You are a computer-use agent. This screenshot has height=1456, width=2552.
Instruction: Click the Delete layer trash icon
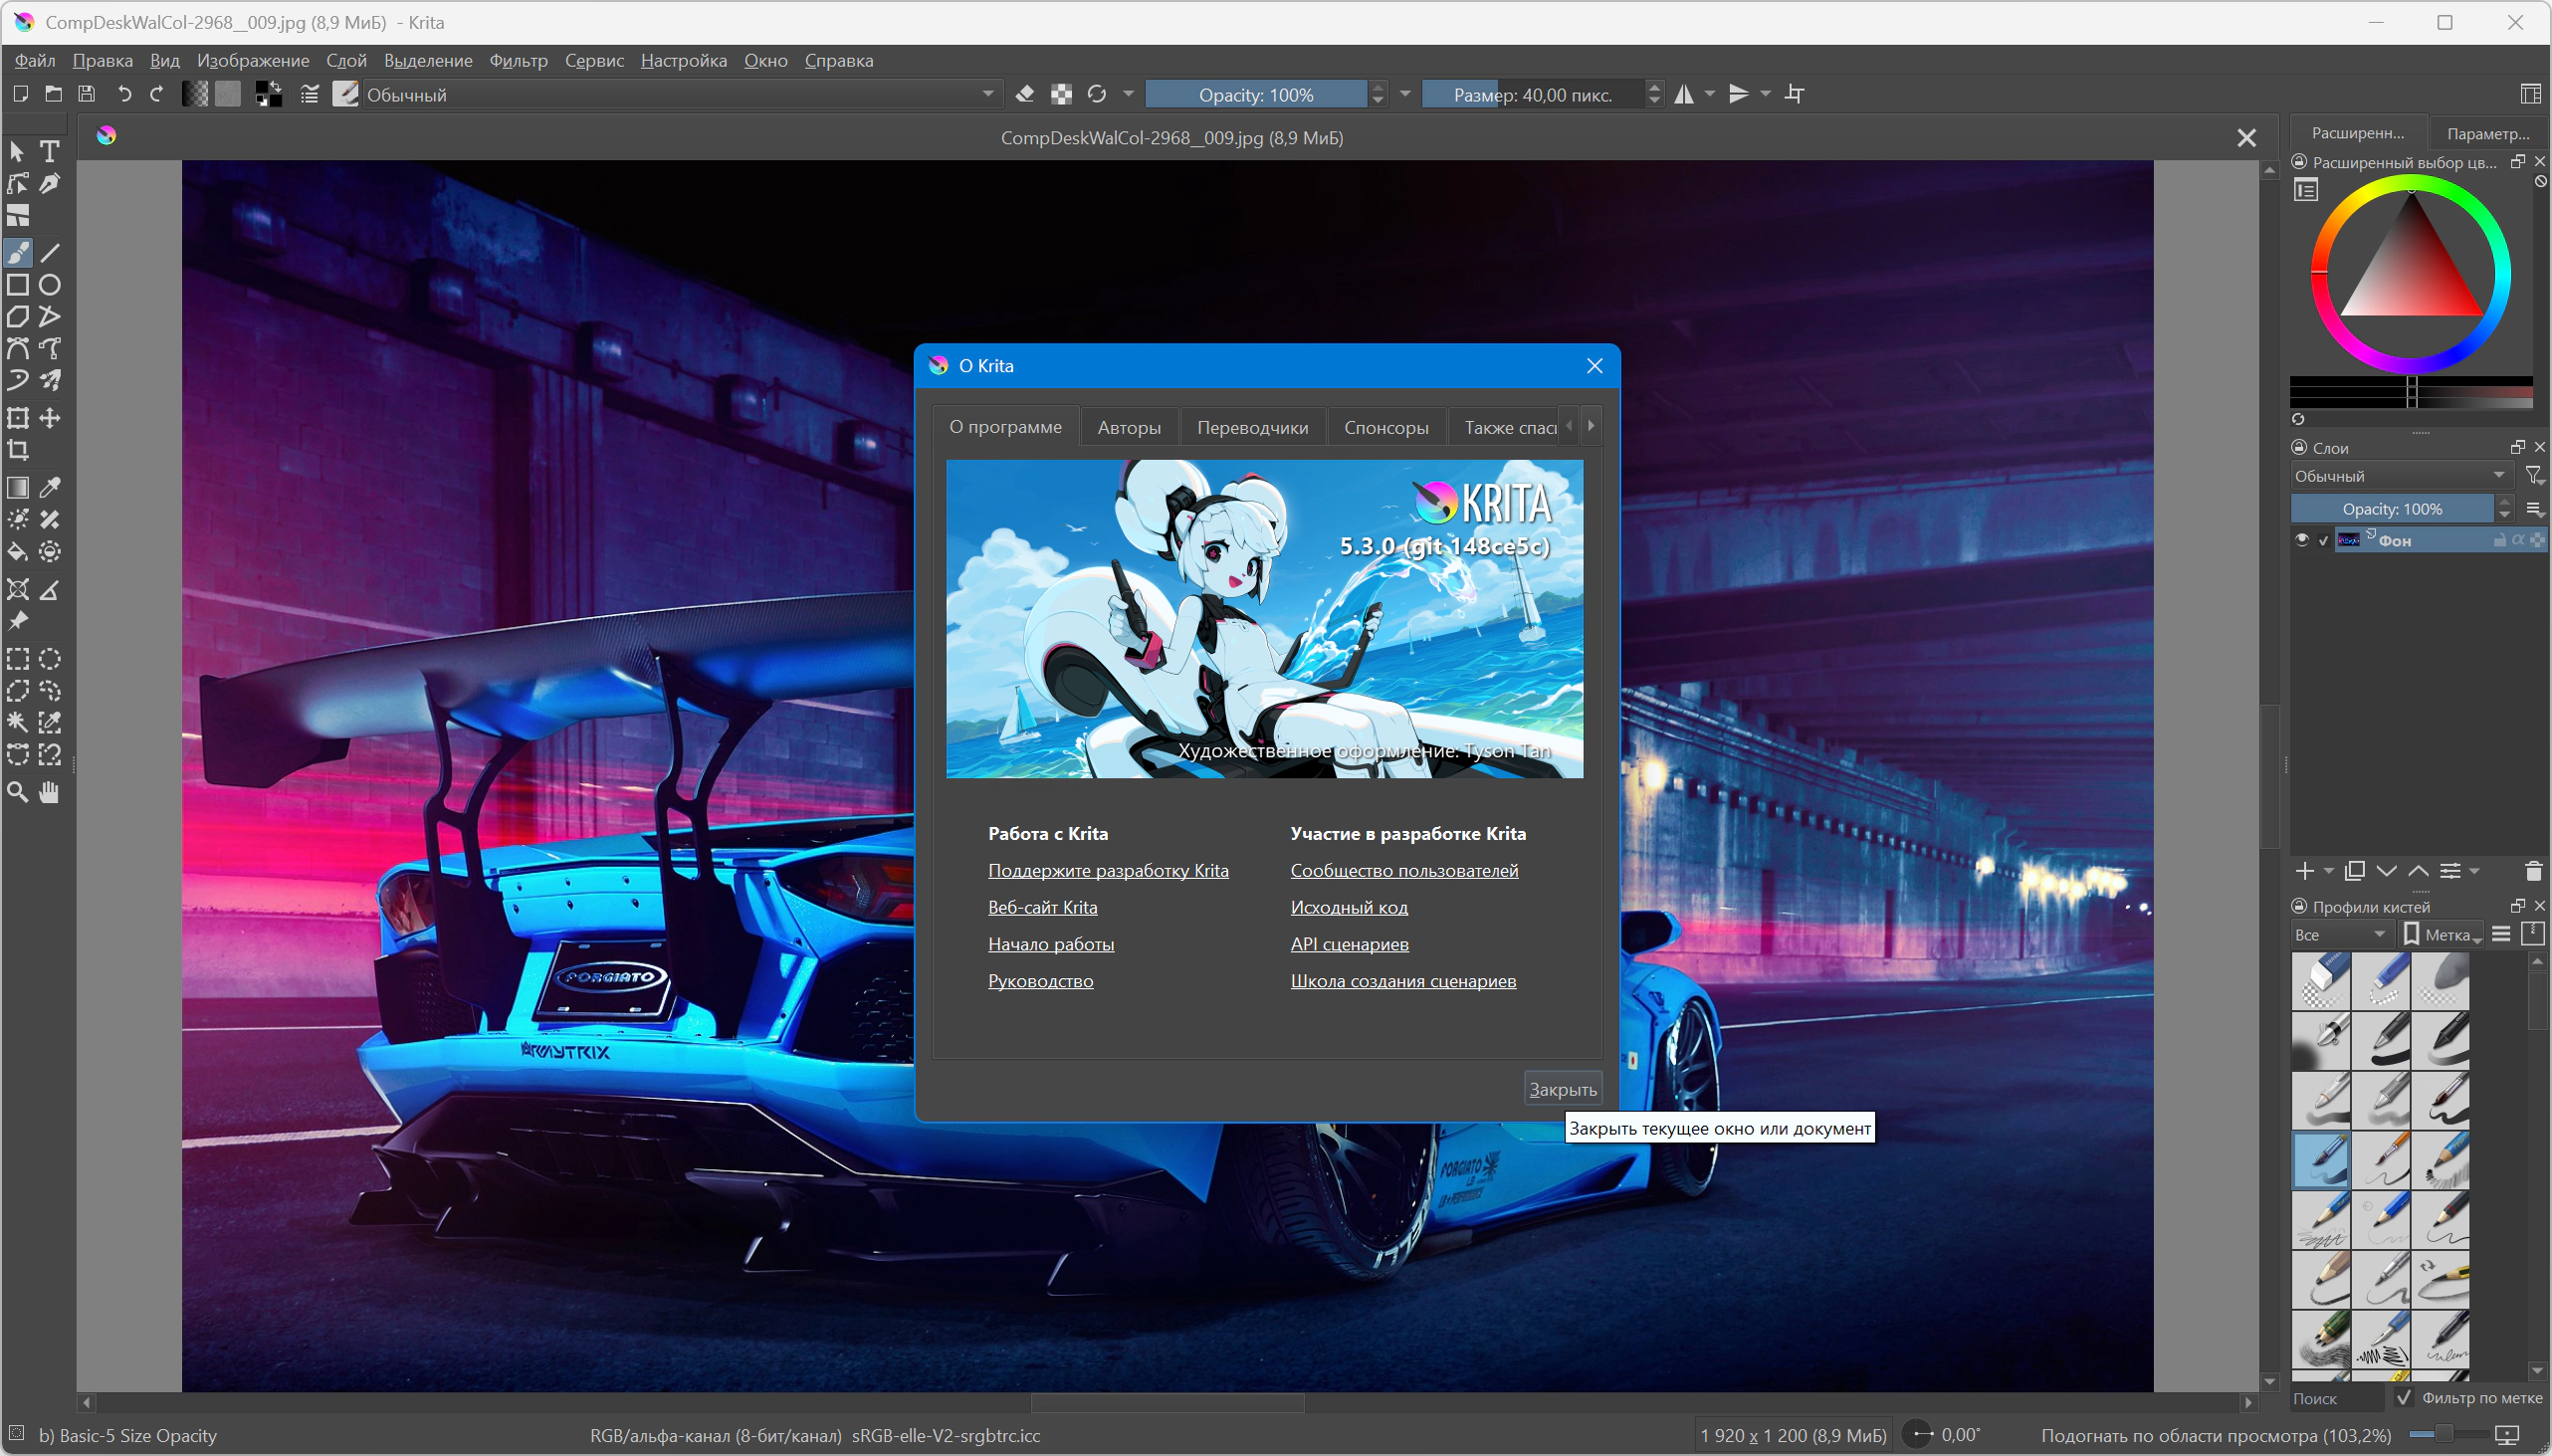[2533, 871]
